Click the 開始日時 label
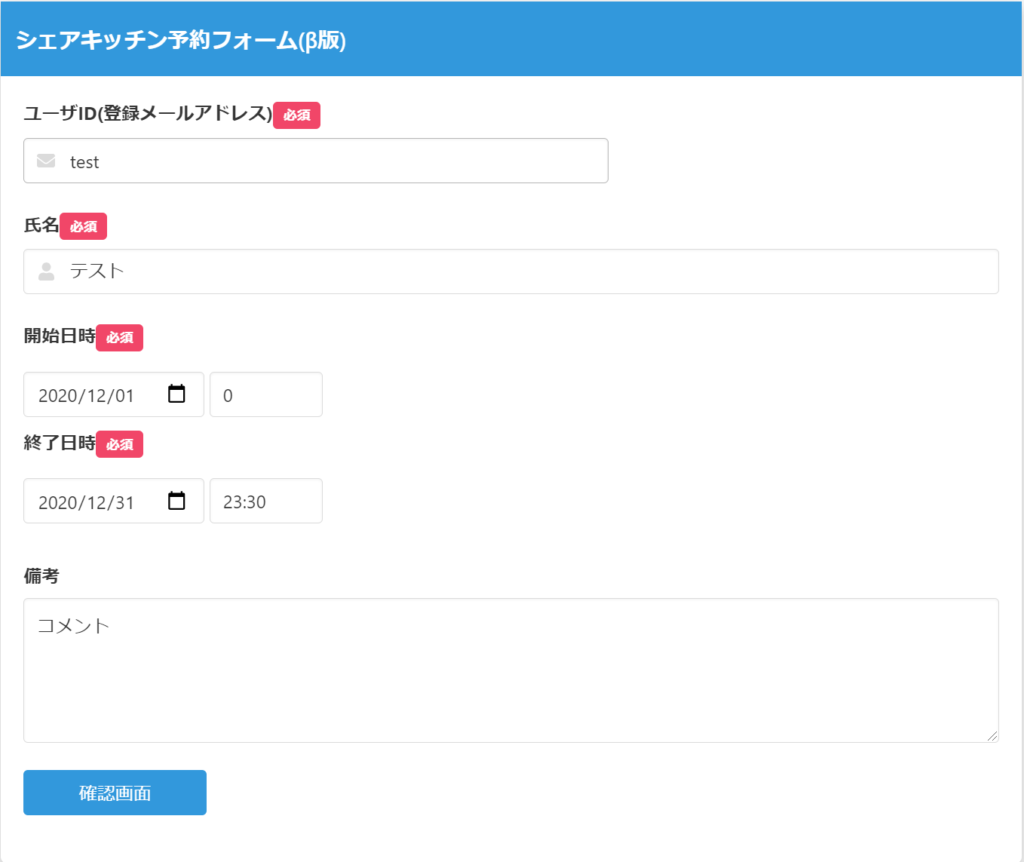 tap(59, 336)
